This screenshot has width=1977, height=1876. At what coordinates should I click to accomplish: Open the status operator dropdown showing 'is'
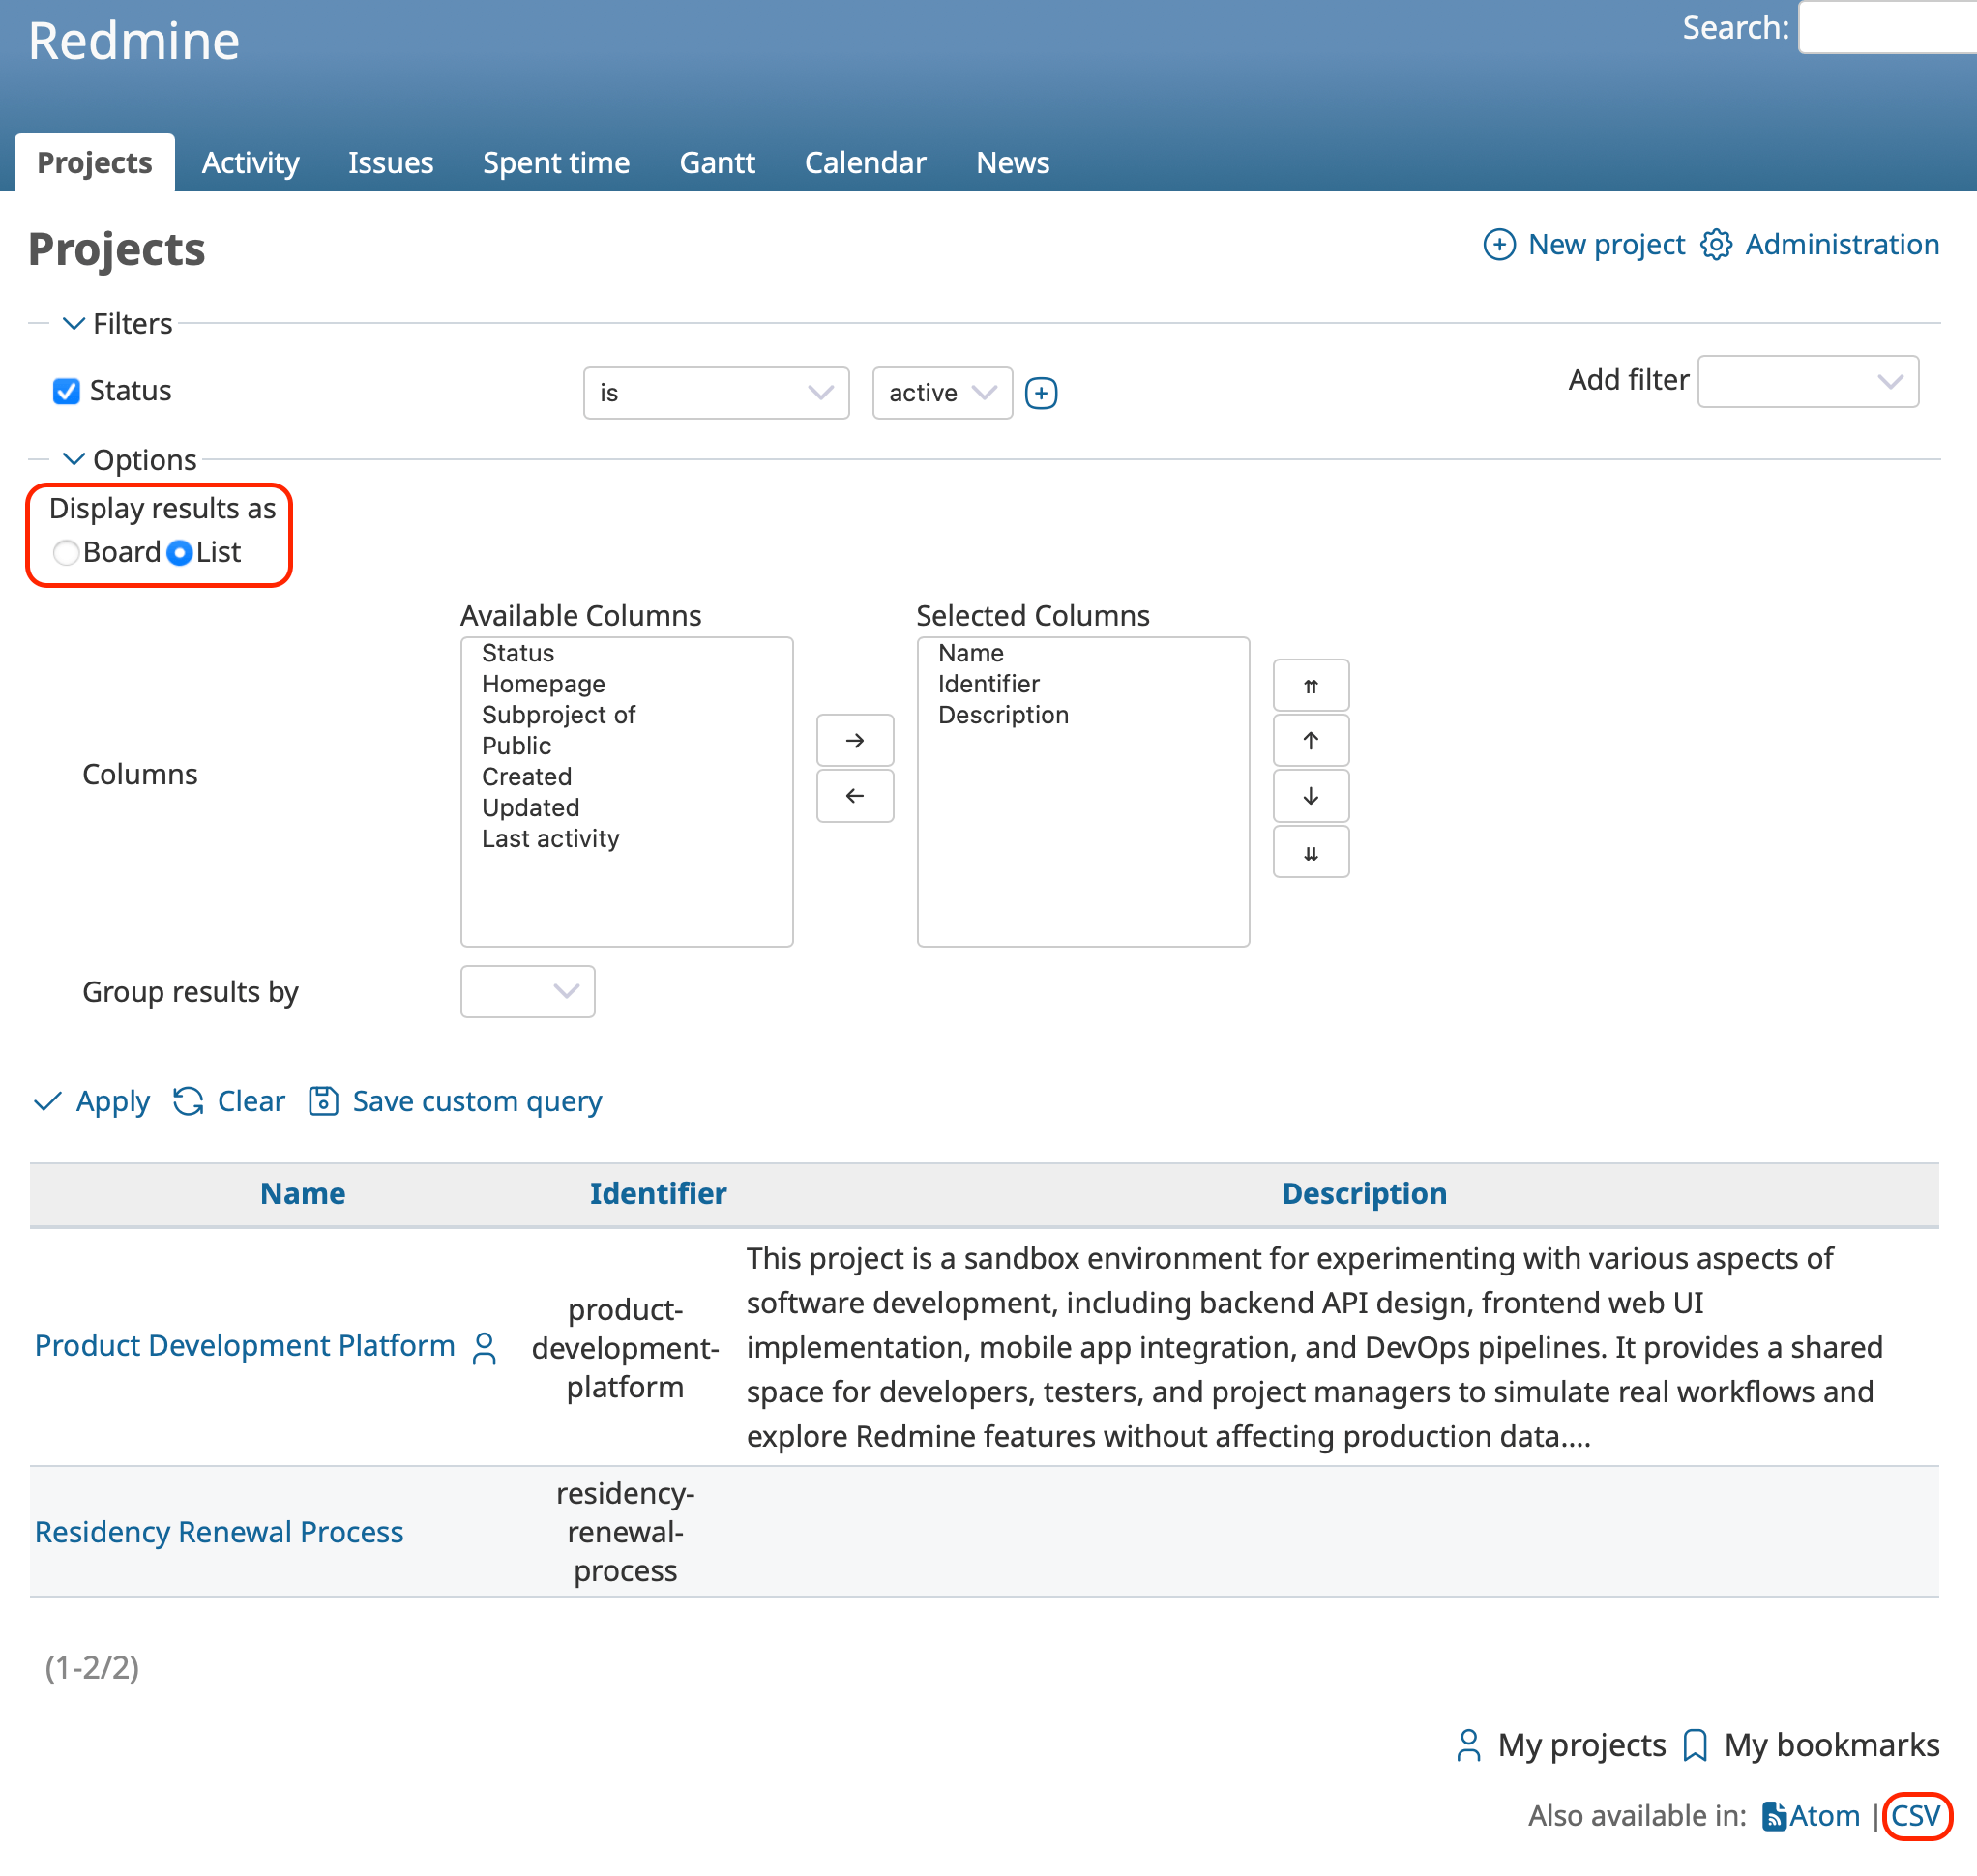coord(716,393)
